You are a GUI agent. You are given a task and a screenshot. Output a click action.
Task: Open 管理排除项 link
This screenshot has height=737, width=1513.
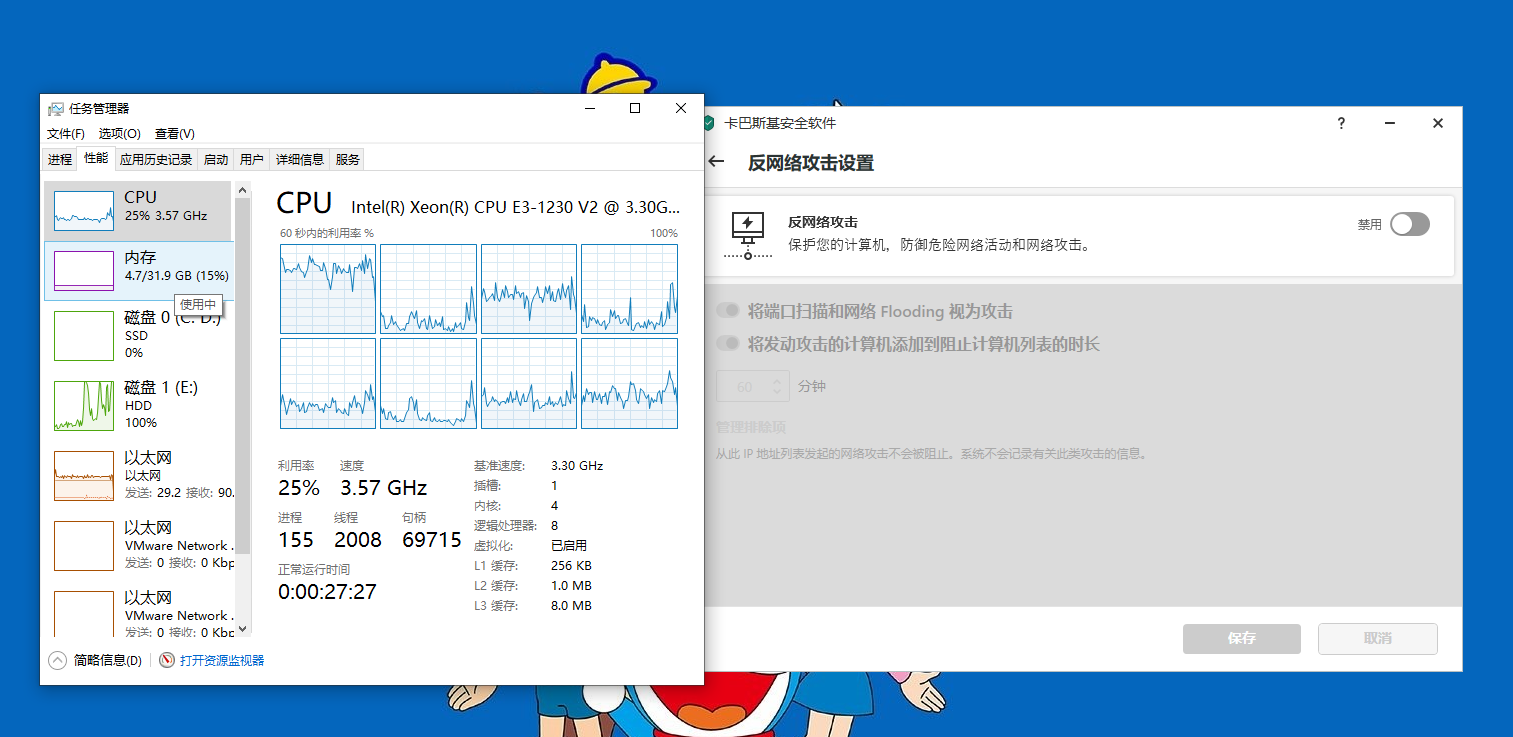[x=750, y=427]
